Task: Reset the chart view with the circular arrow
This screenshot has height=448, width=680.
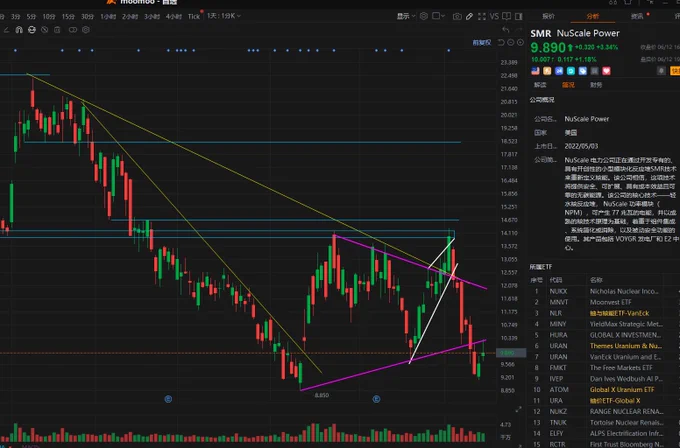Action: [x=501, y=43]
